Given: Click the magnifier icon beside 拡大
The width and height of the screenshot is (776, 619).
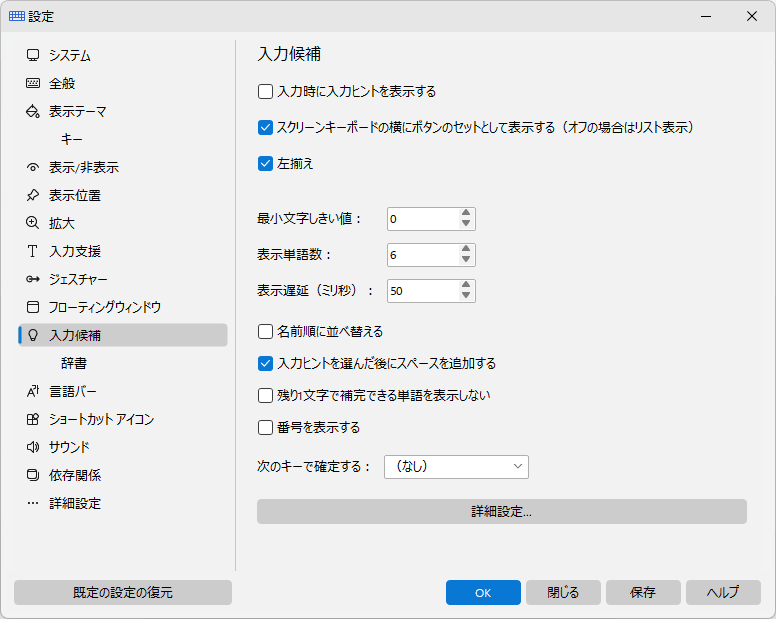Looking at the screenshot, I should coord(33,223).
